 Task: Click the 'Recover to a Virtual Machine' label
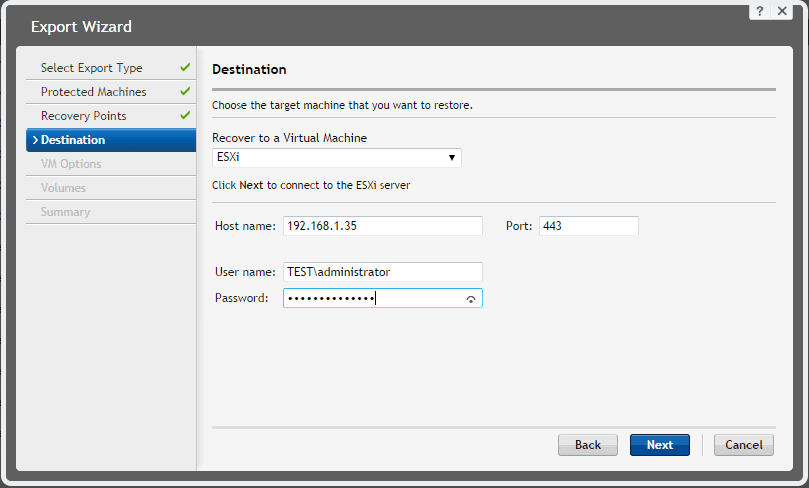point(289,138)
